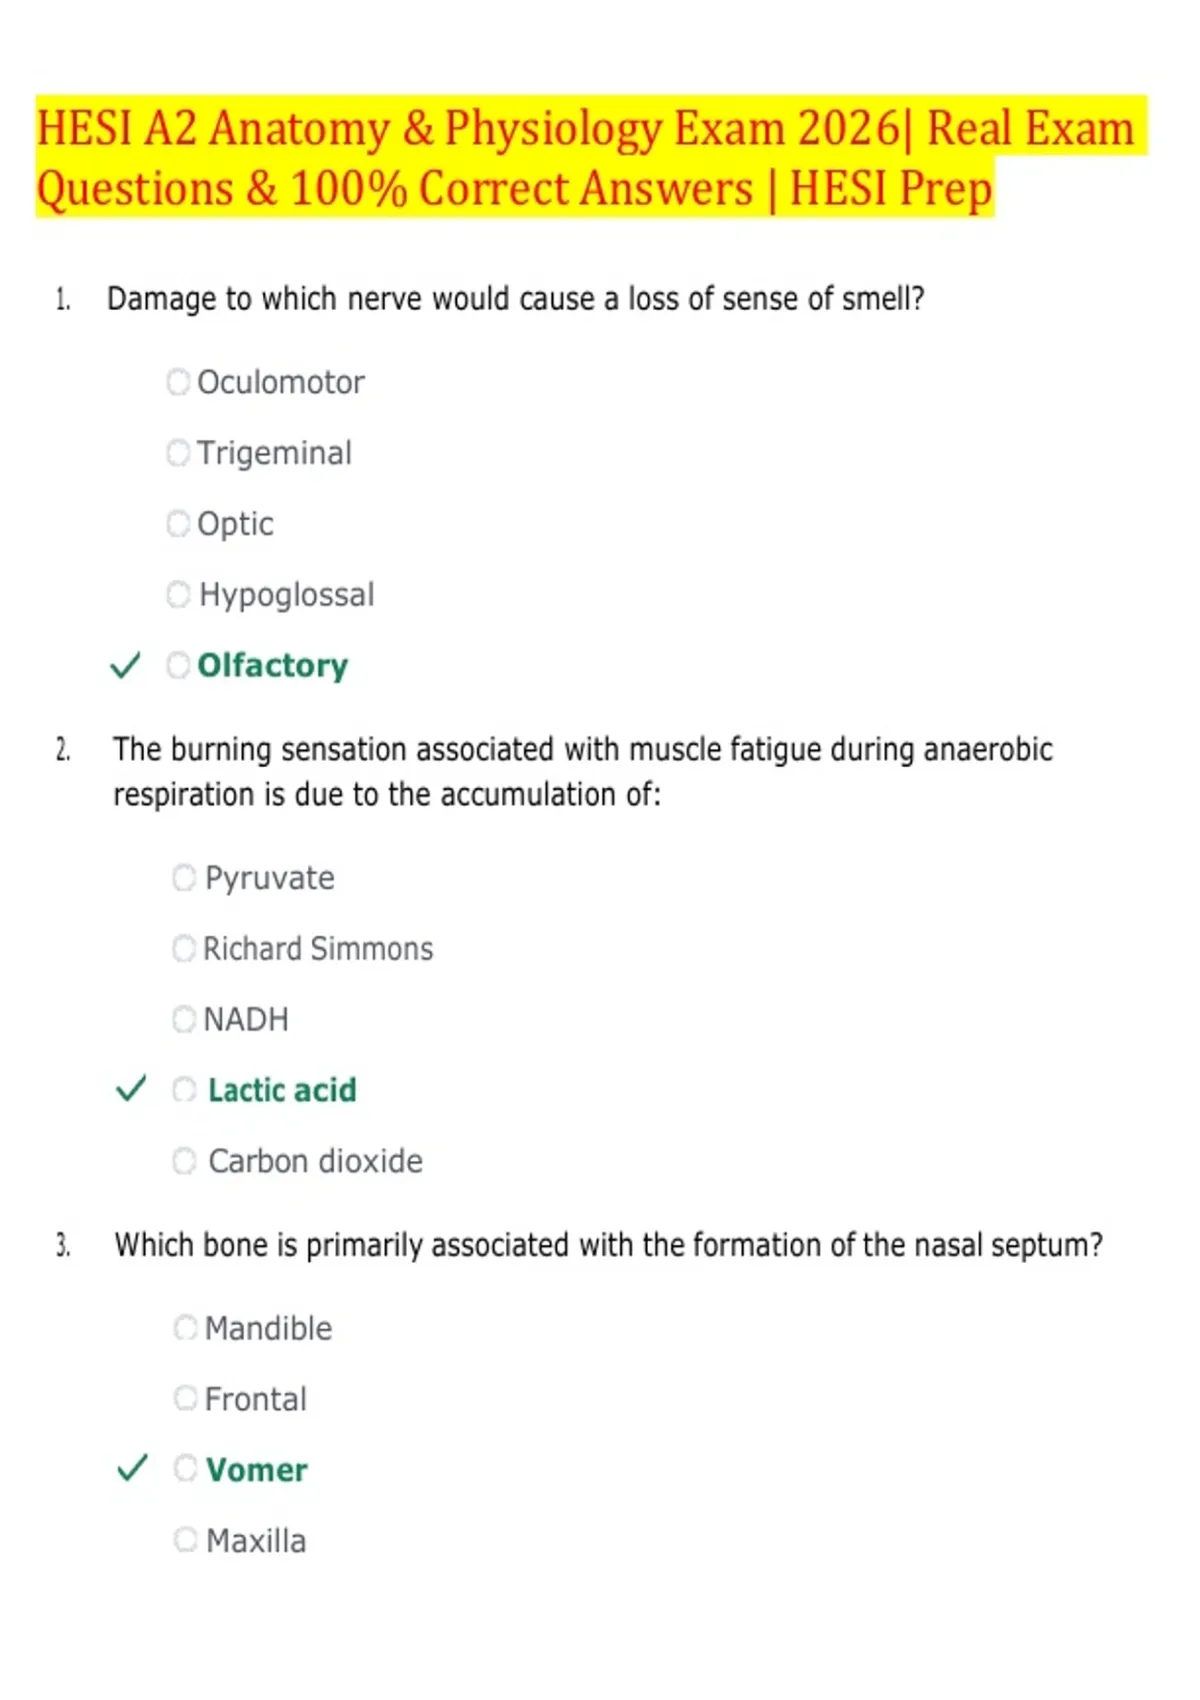The height and width of the screenshot is (1700, 1200).
Task: Select the Optic answer radio
Action: (x=178, y=524)
